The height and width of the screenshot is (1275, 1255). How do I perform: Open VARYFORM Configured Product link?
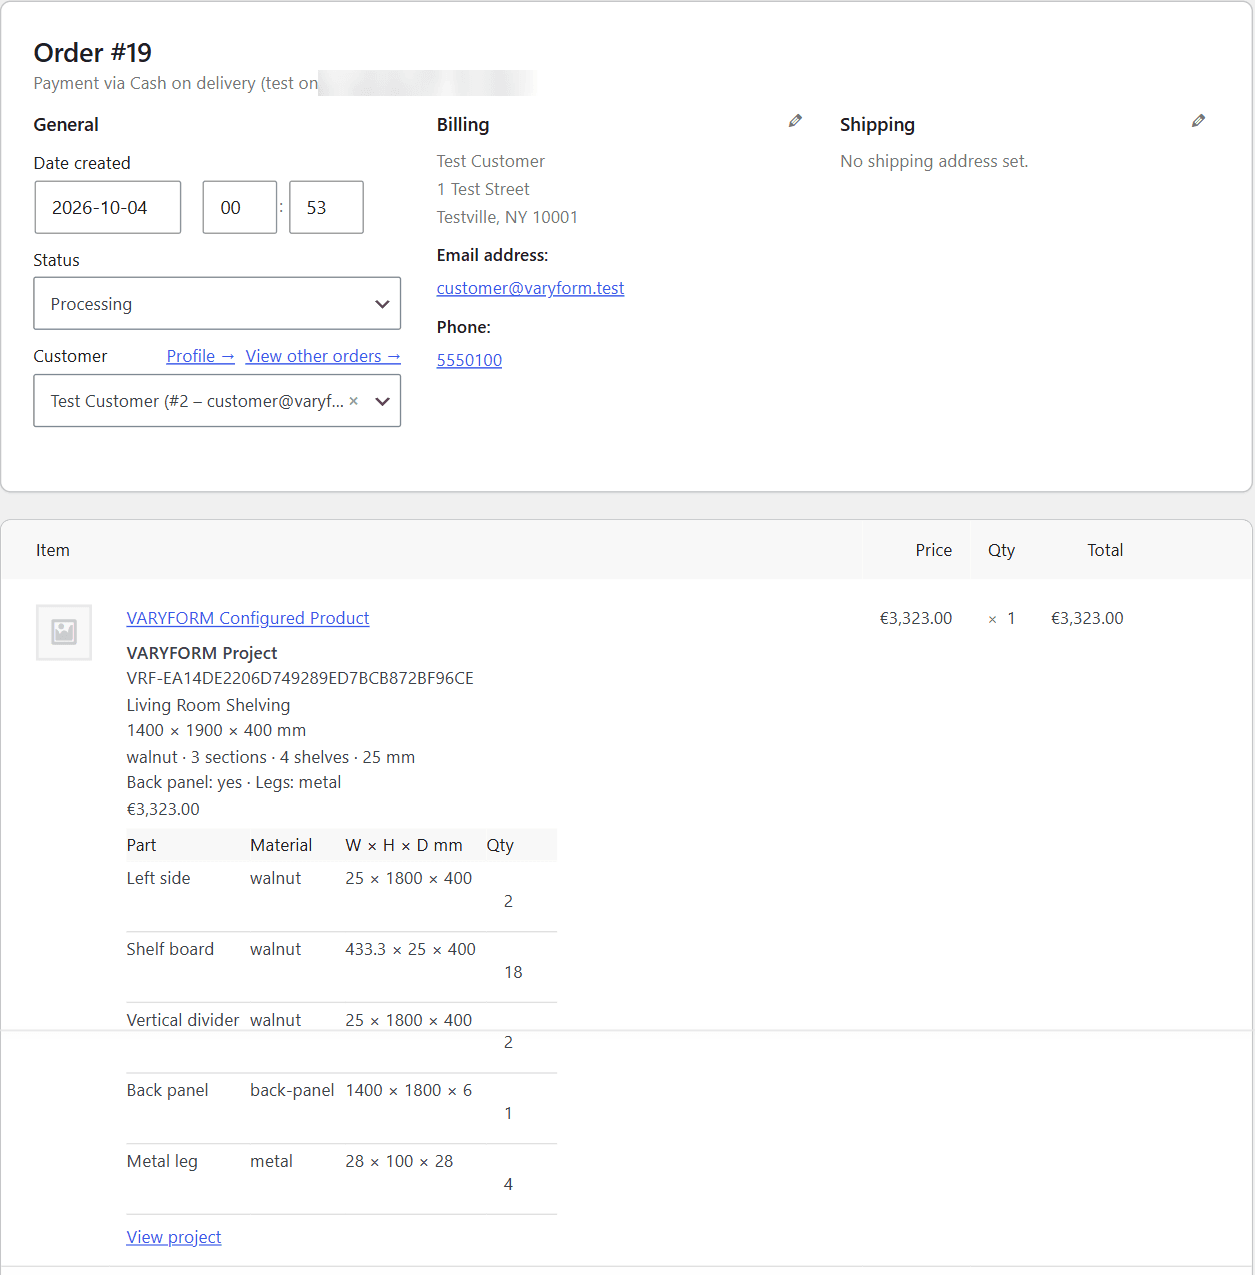(x=248, y=618)
